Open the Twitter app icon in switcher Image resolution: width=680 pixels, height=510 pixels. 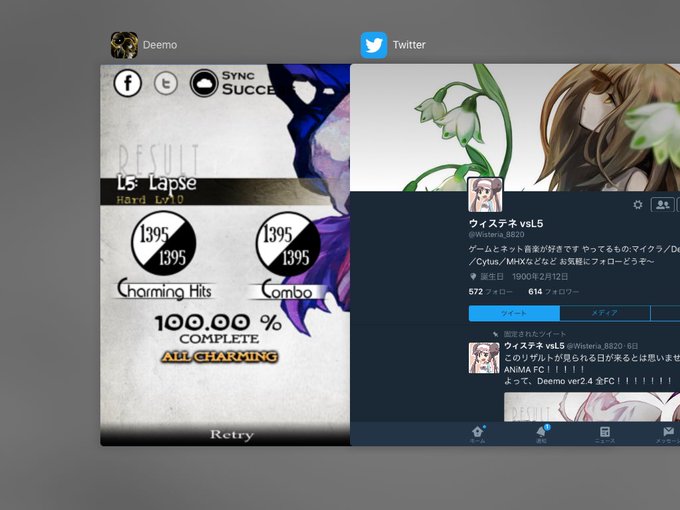click(x=373, y=45)
